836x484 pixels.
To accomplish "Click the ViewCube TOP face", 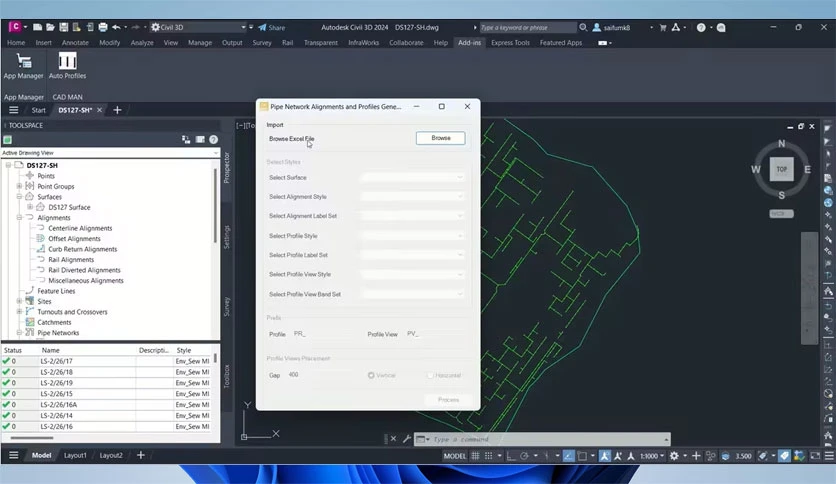I will coord(781,169).
